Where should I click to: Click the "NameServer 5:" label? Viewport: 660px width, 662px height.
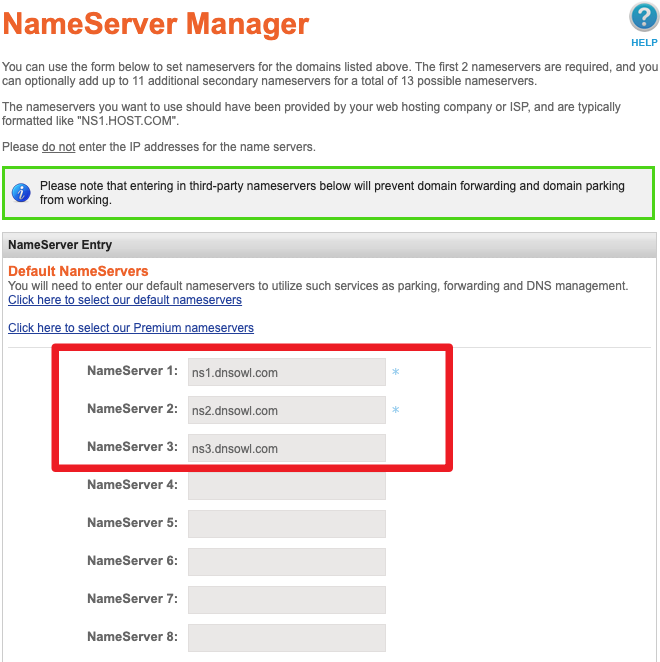click(x=132, y=523)
